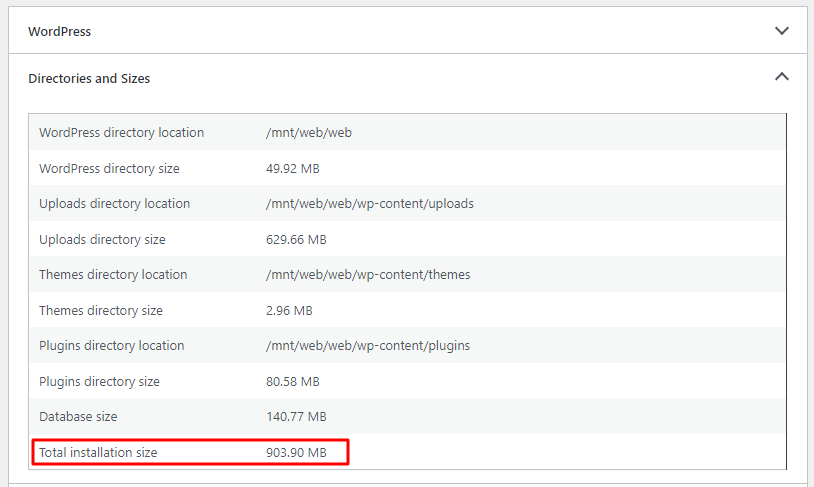This screenshot has width=814, height=487.
Task: Click the WordPress directory size label
Action: pyautogui.click(x=109, y=168)
